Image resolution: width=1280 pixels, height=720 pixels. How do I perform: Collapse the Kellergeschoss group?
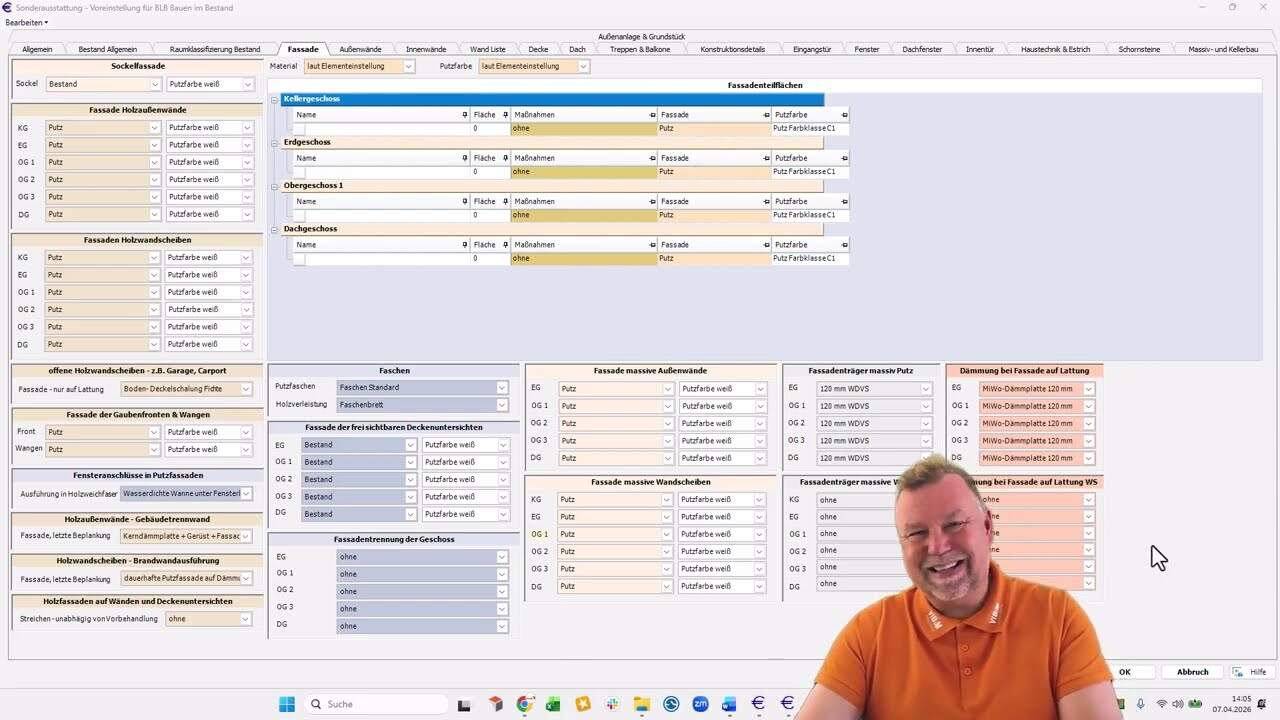pyautogui.click(x=275, y=100)
